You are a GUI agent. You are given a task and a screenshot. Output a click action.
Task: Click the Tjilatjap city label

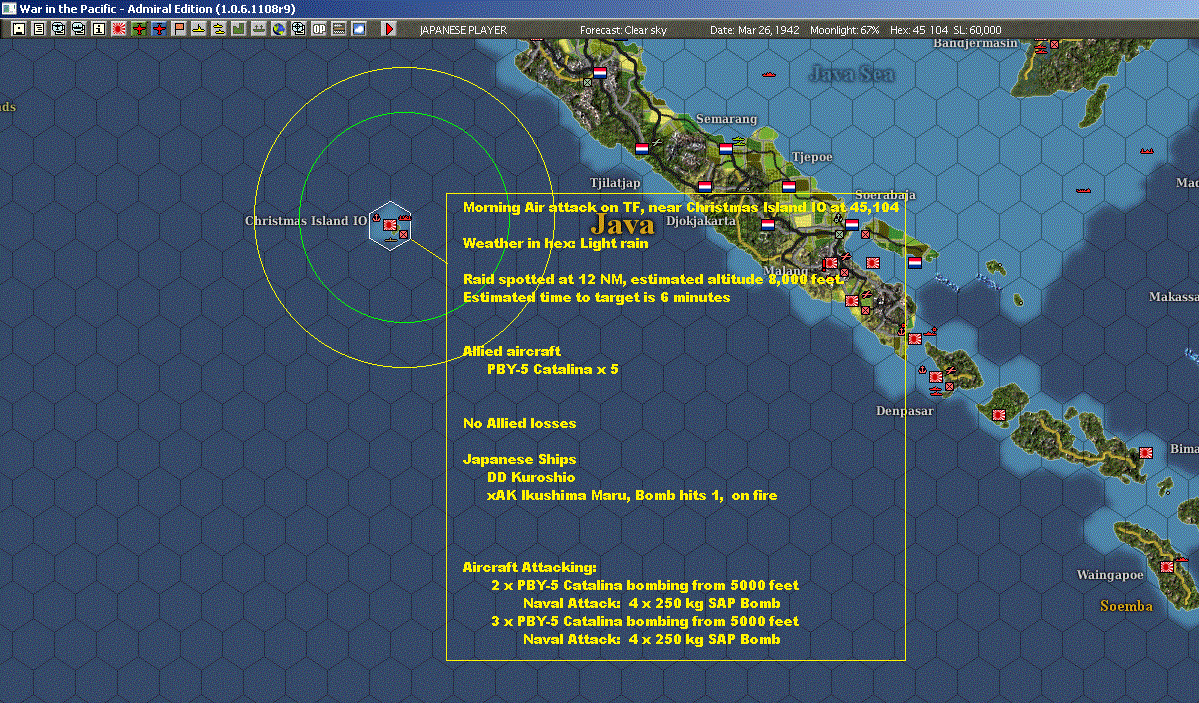pyautogui.click(x=615, y=183)
